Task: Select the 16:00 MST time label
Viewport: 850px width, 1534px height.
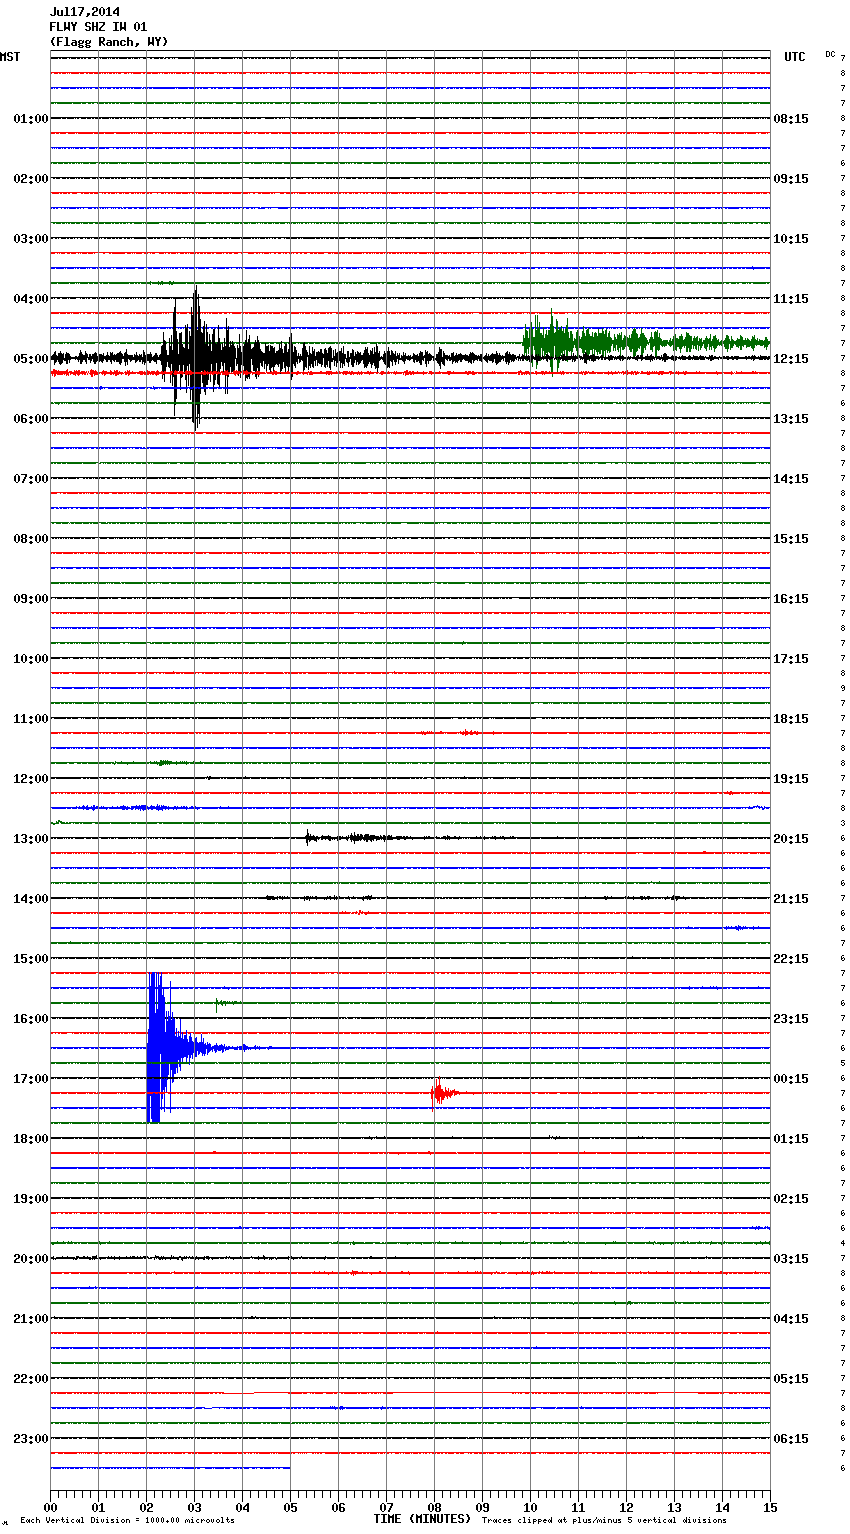Action: click(x=31, y=1019)
